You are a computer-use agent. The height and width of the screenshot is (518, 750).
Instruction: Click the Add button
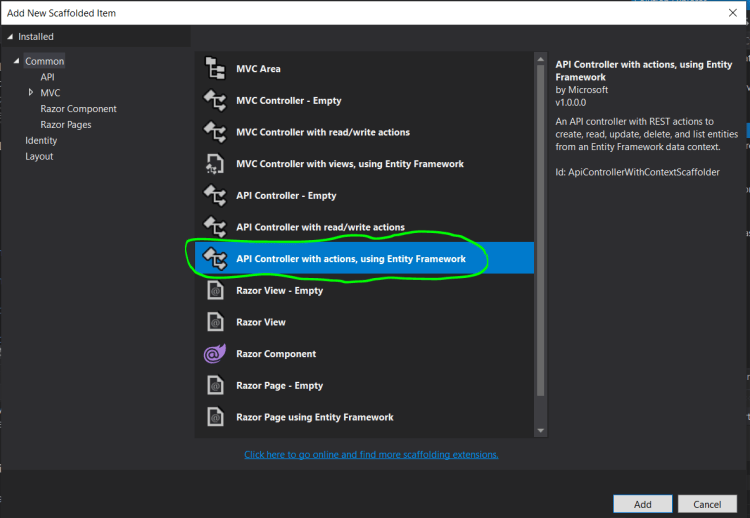(642, 504)
